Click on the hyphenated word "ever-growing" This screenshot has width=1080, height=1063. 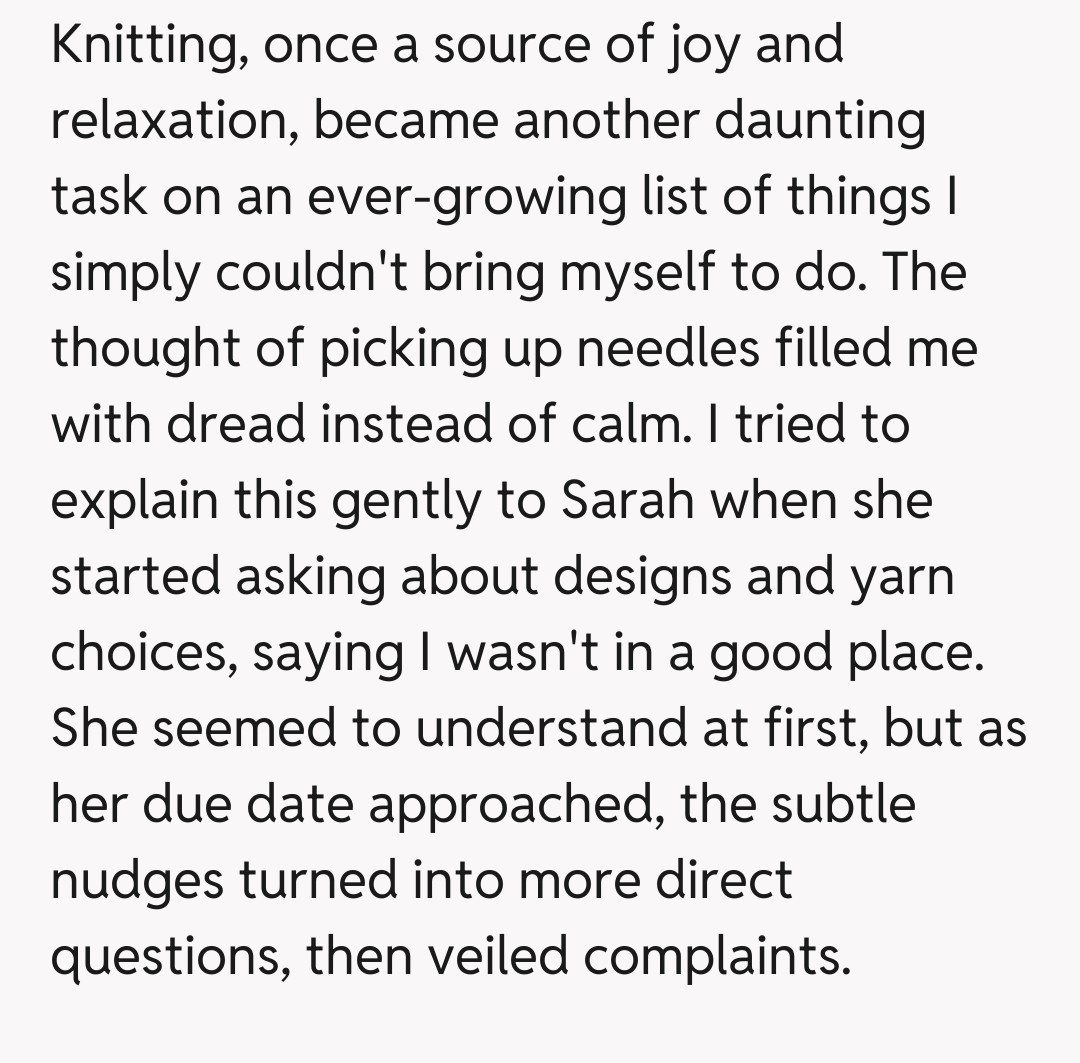point(472,197)
